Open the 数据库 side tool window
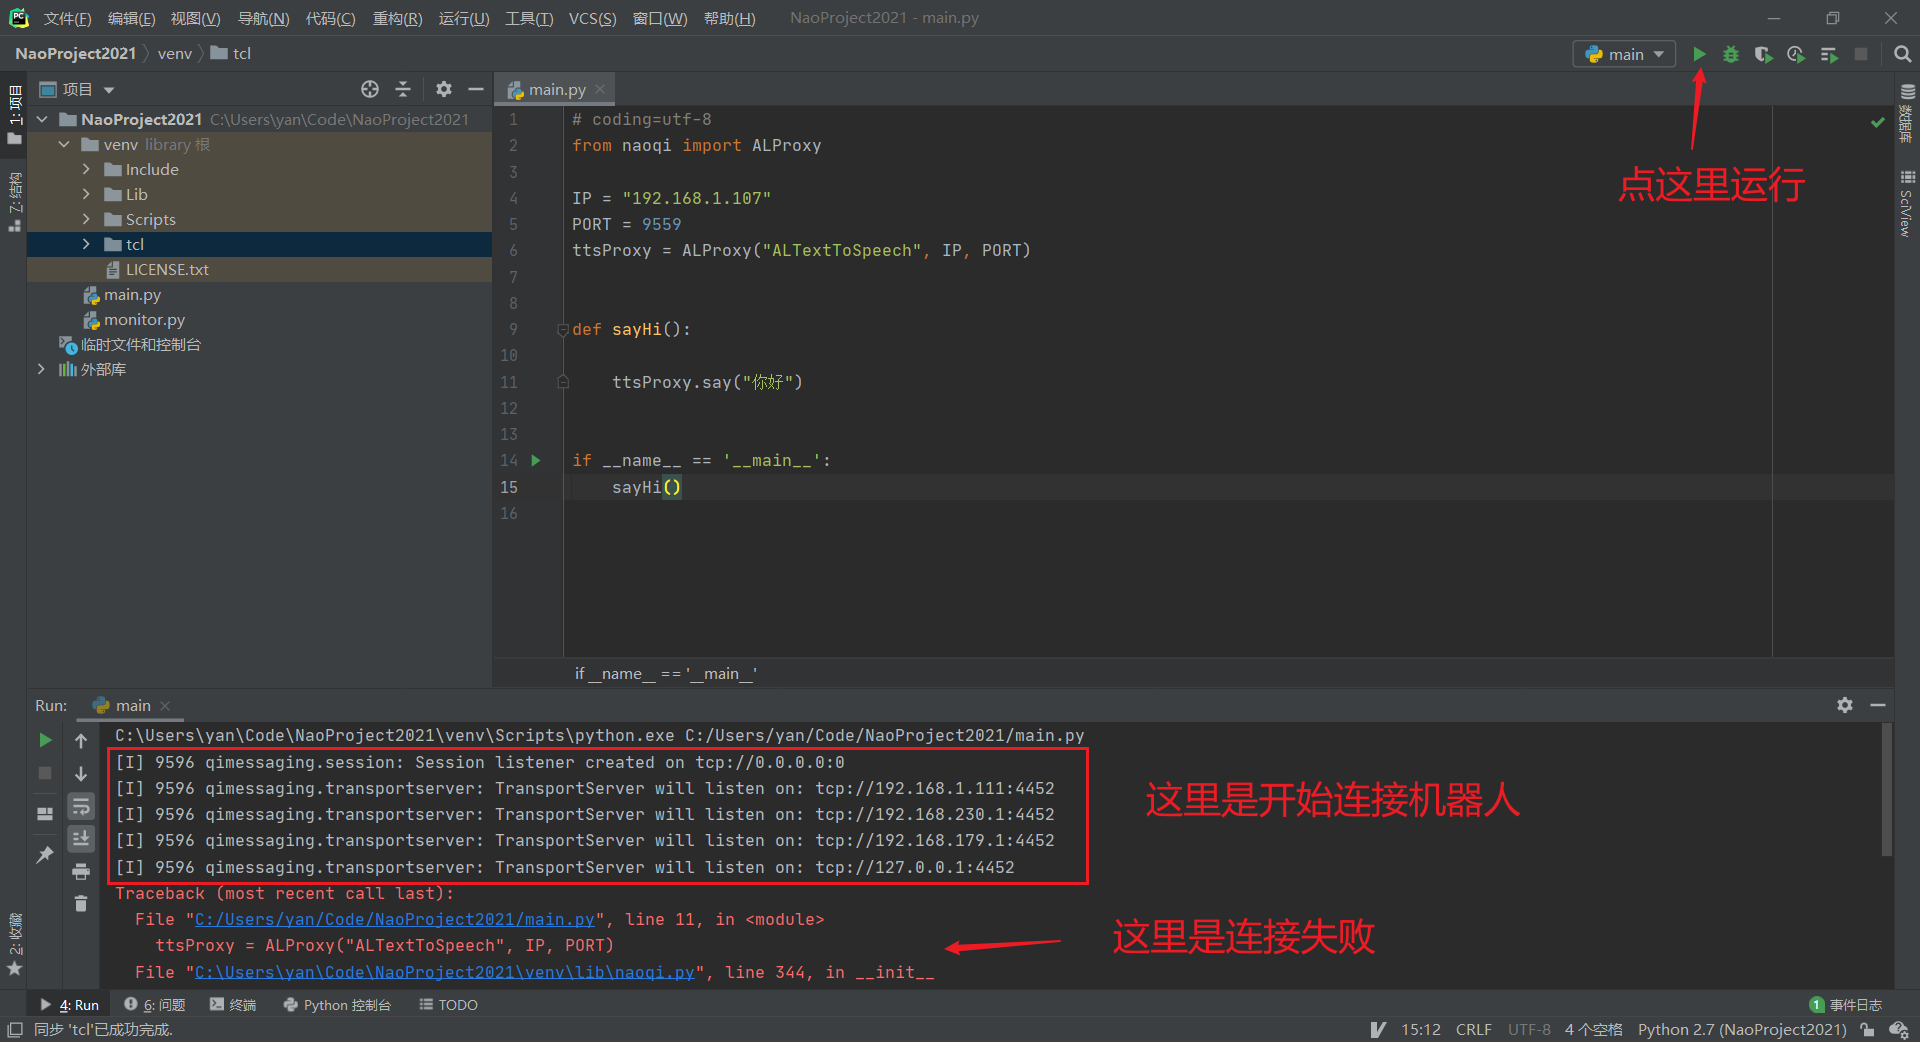Image resolution: width=1920 pixels, height=1042 pixels. (1907, 113)
